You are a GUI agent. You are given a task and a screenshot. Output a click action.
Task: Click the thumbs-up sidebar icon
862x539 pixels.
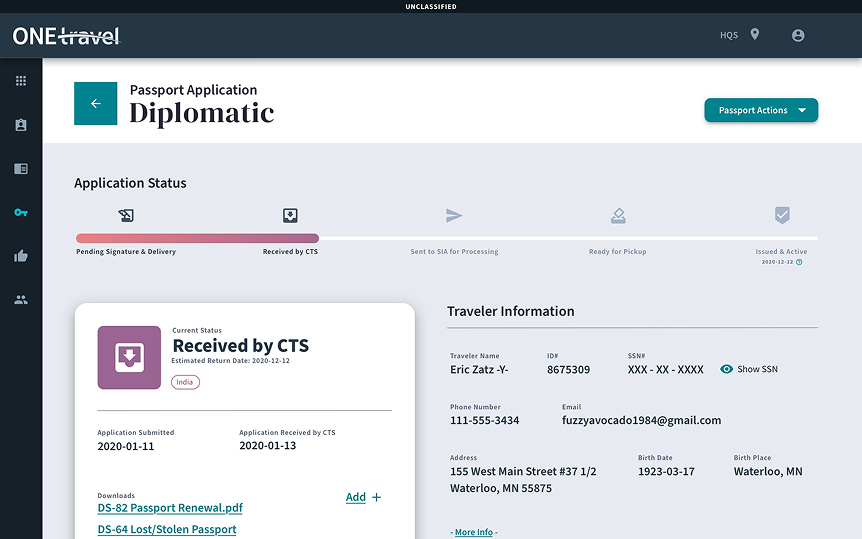[x=21, y=256]
